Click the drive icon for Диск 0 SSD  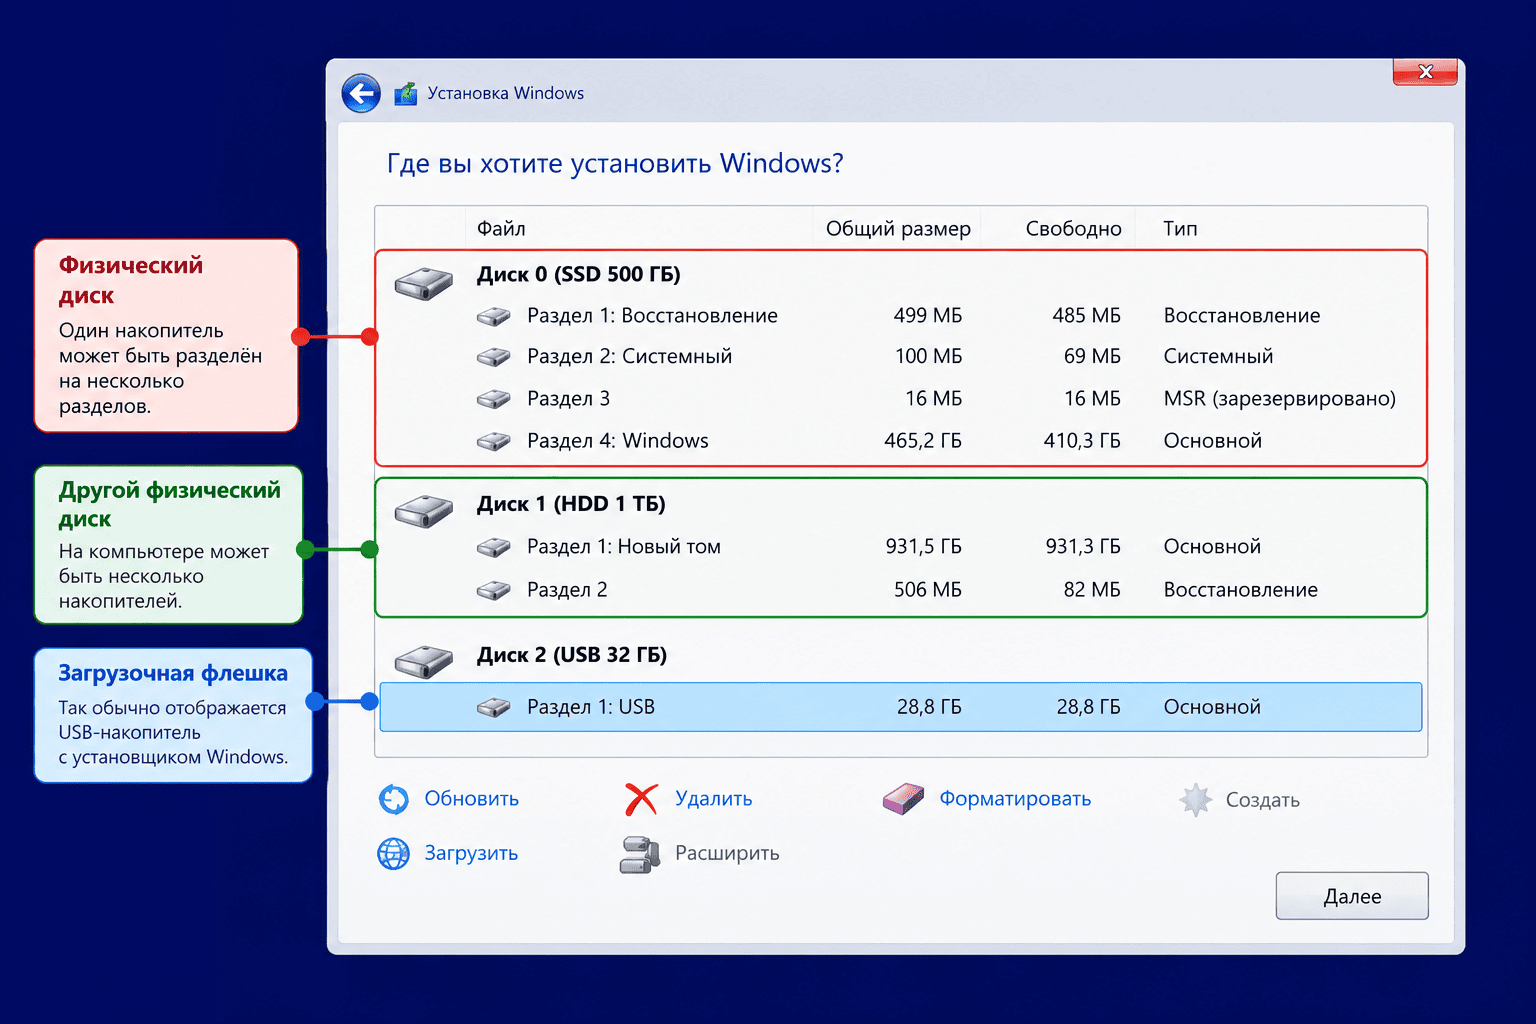(424, 283)
